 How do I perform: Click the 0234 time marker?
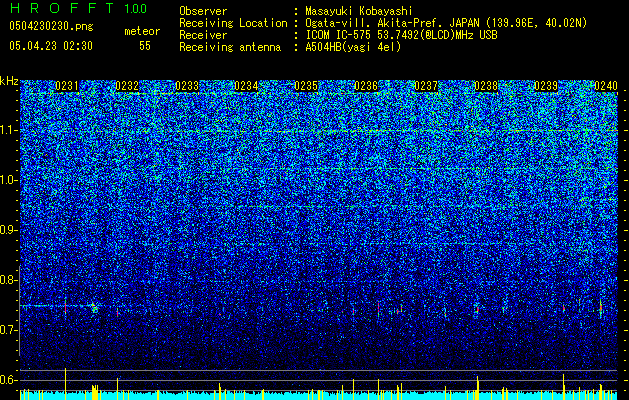pyautogui.click(x=246, y=86)
